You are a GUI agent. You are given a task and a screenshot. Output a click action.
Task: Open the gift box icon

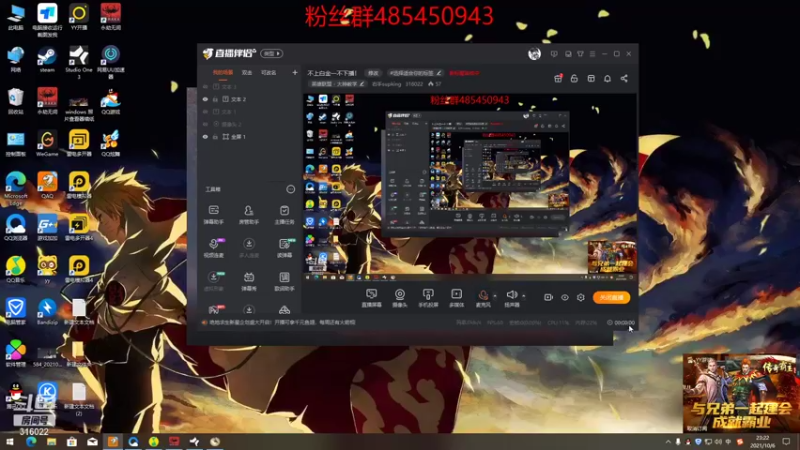click(558, 79)
